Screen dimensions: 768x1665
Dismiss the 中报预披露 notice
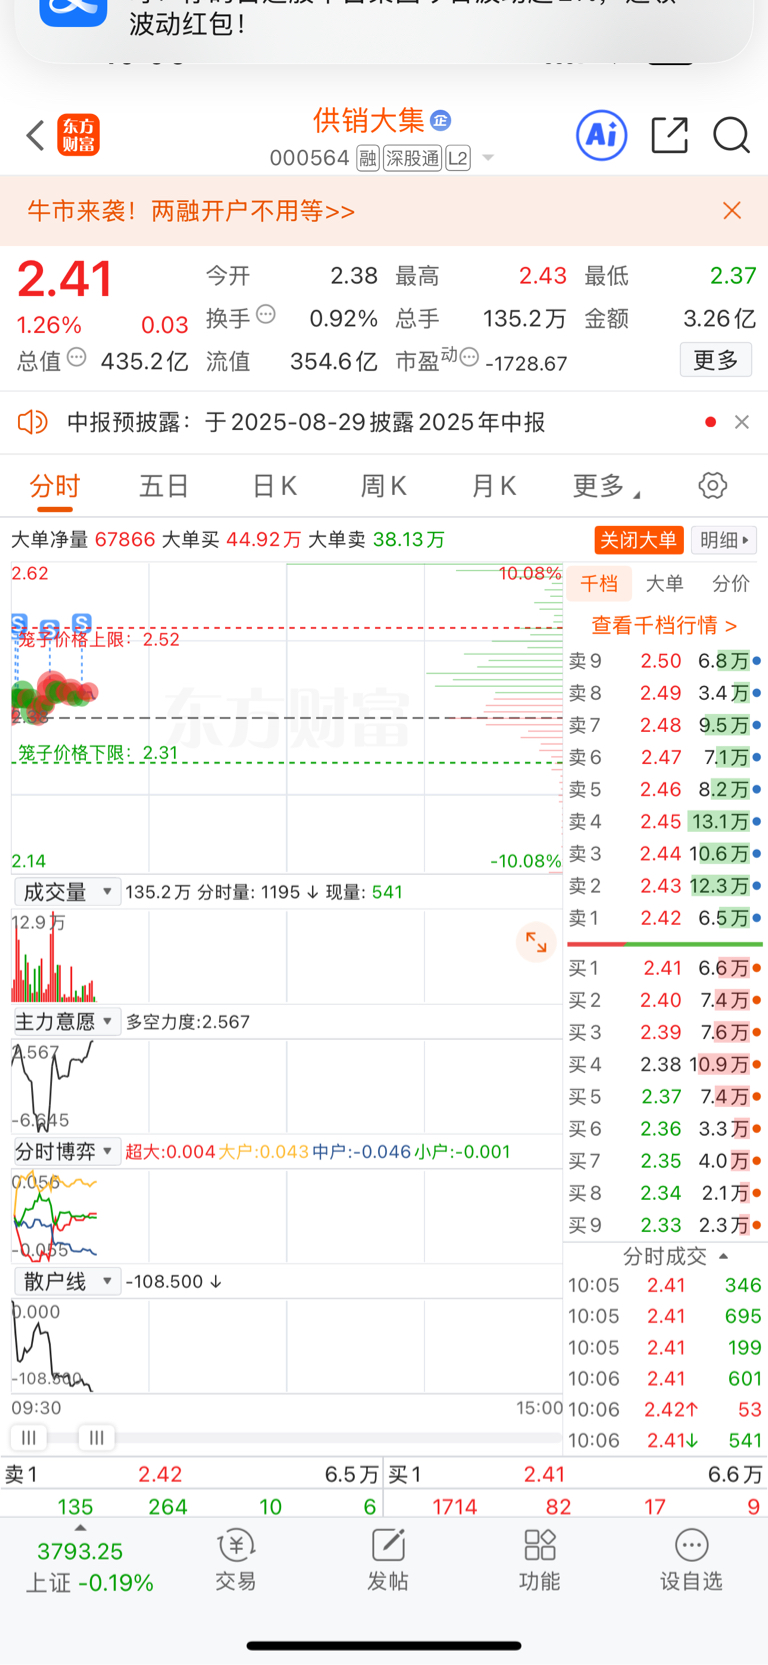[742, 422]
